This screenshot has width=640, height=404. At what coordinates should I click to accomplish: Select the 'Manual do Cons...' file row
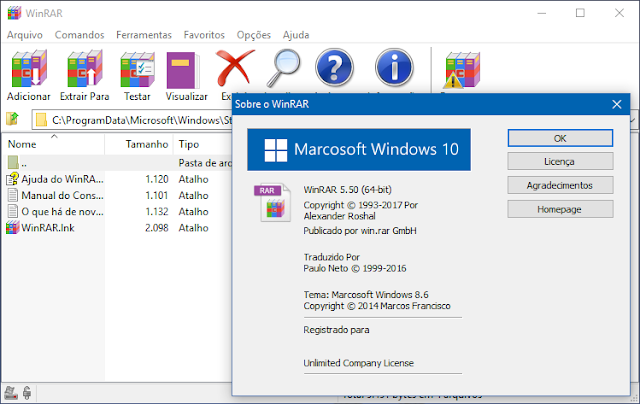116,195
